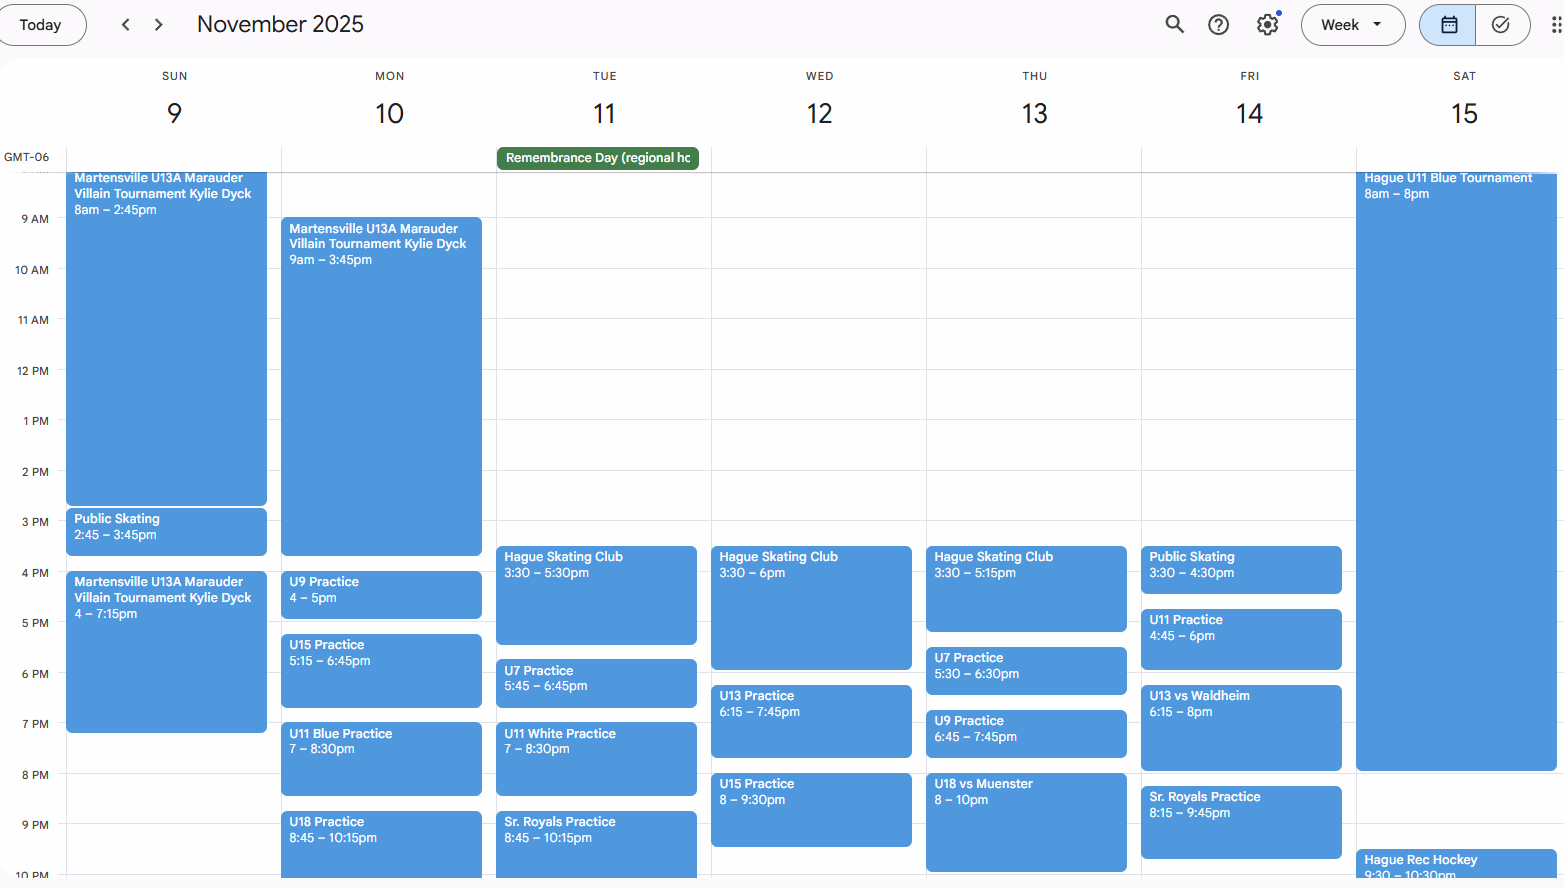This screenshot has width=1564, height=888.
Task: Open Sunday Public Skating event
Action: 166,531
